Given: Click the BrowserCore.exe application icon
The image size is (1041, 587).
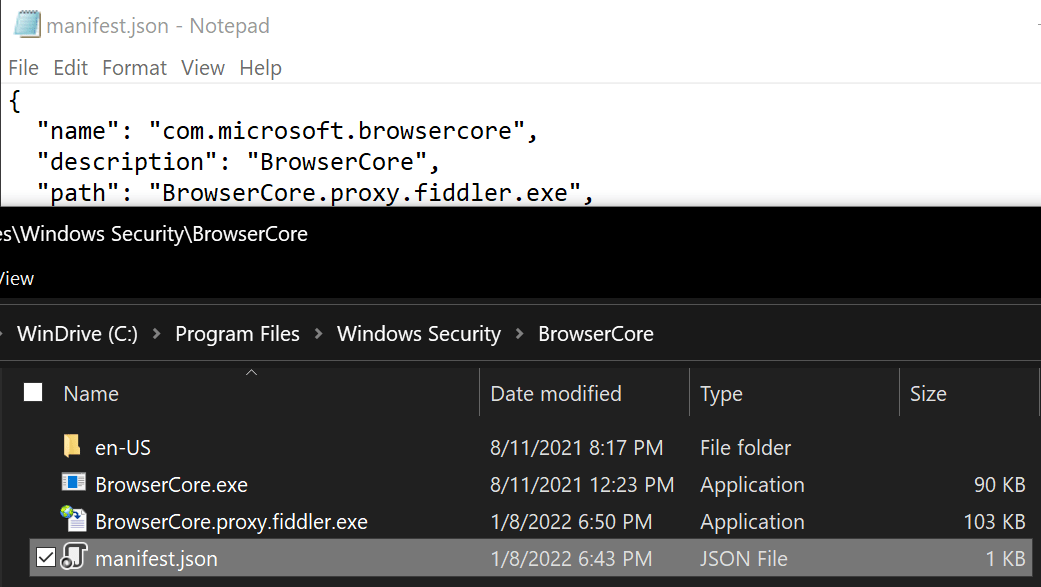Looking at the screenshot, I should pos(73,483).
